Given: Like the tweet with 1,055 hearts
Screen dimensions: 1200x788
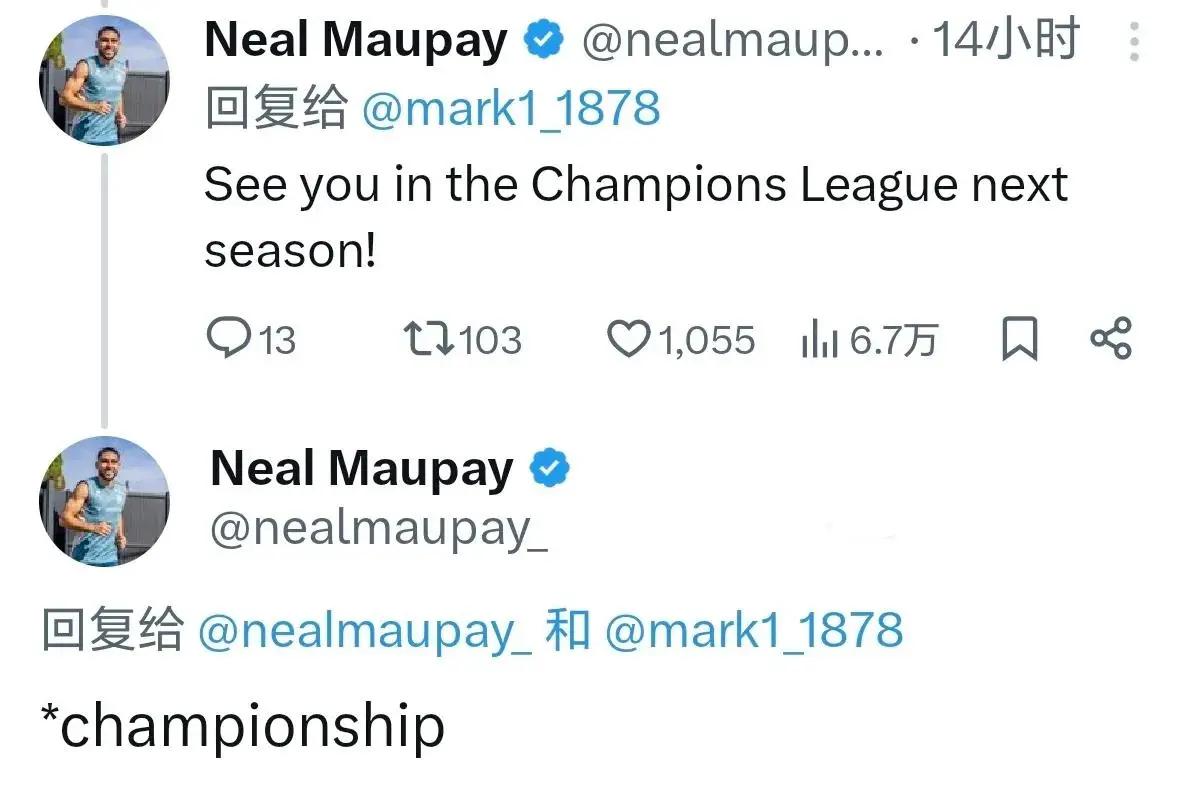Looking at the screenshot, I should [x=629, y=340].
